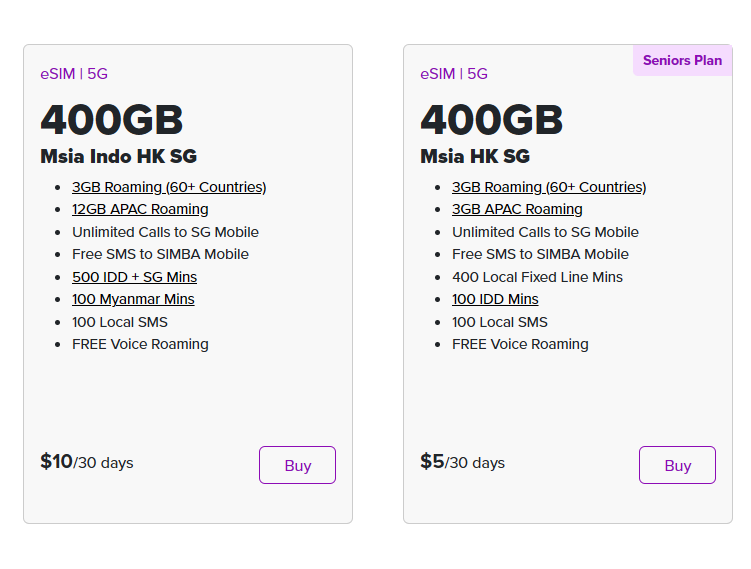Image resolution: width=751 pixels, height=569 pixels.
Task: Open 3GB APAC Roaming link
Action: [x=517, y=209]
